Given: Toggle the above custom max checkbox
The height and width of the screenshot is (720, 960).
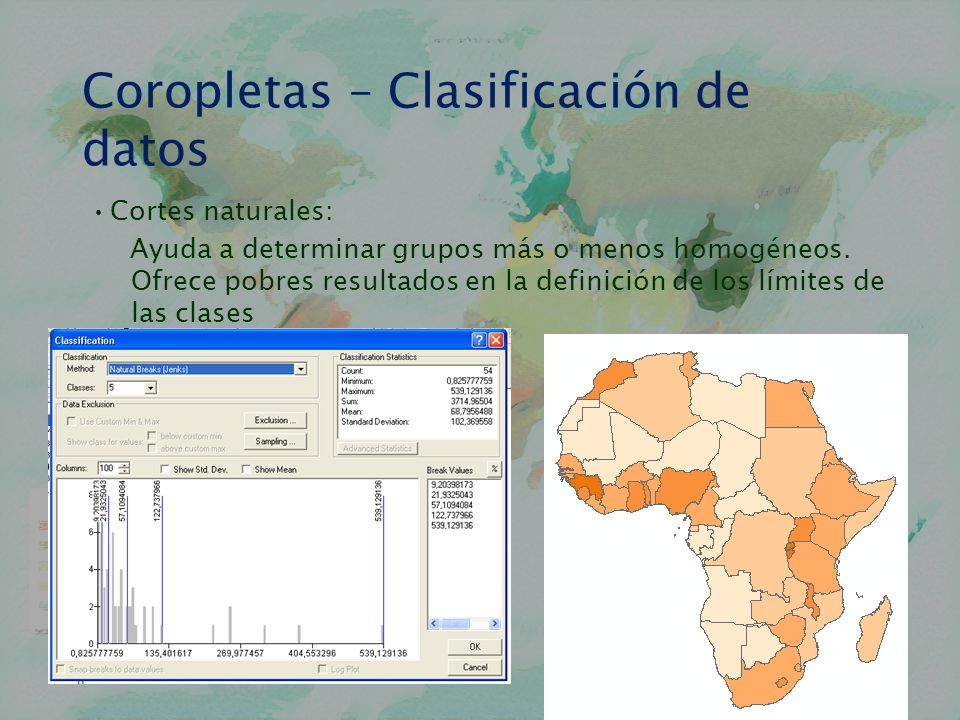Looking at the screenshot, I should click(x=152, y=448).
